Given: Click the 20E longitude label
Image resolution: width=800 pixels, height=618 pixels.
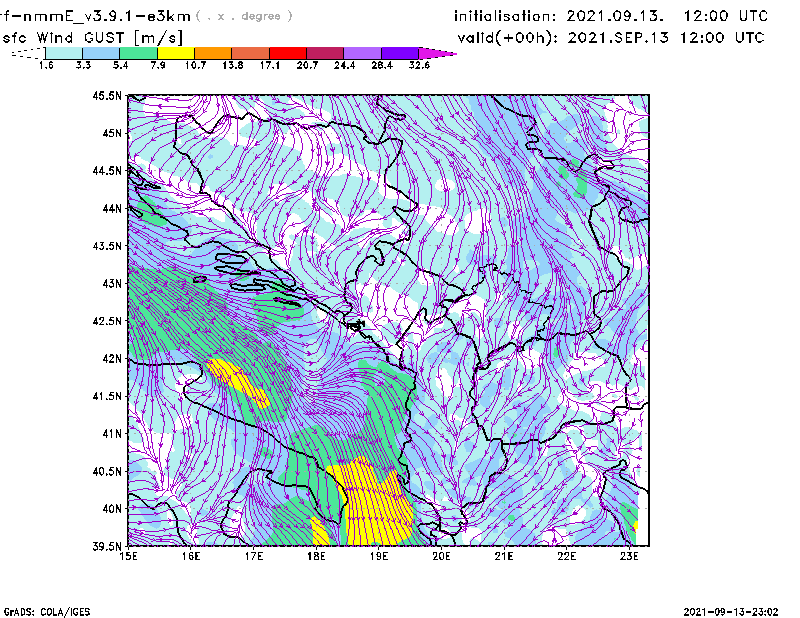Looking at the screenshot, I should [x=441, y=556].
